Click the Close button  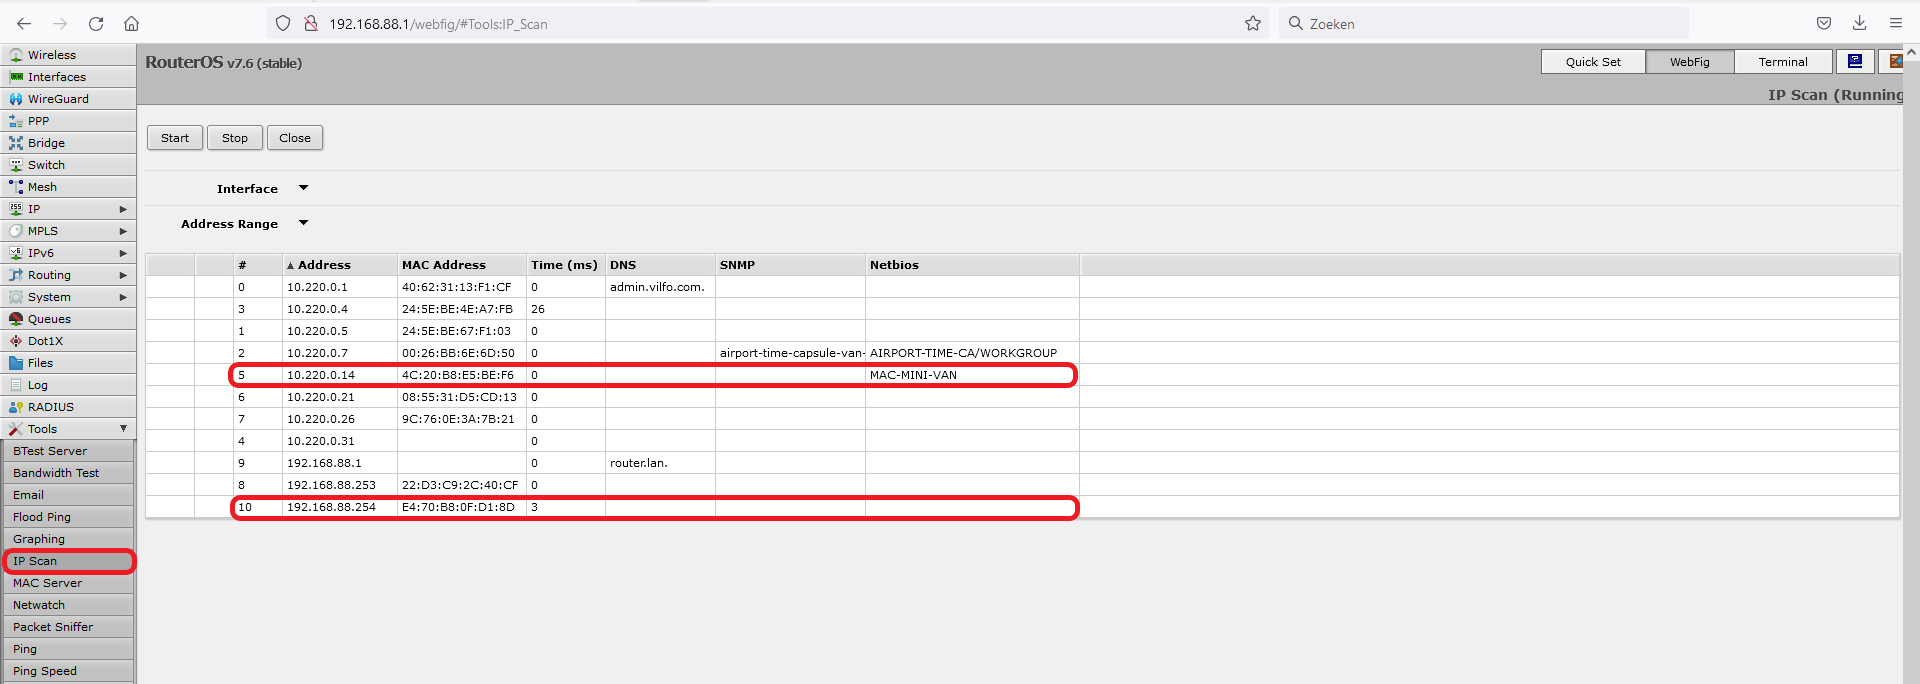(295, 138)
